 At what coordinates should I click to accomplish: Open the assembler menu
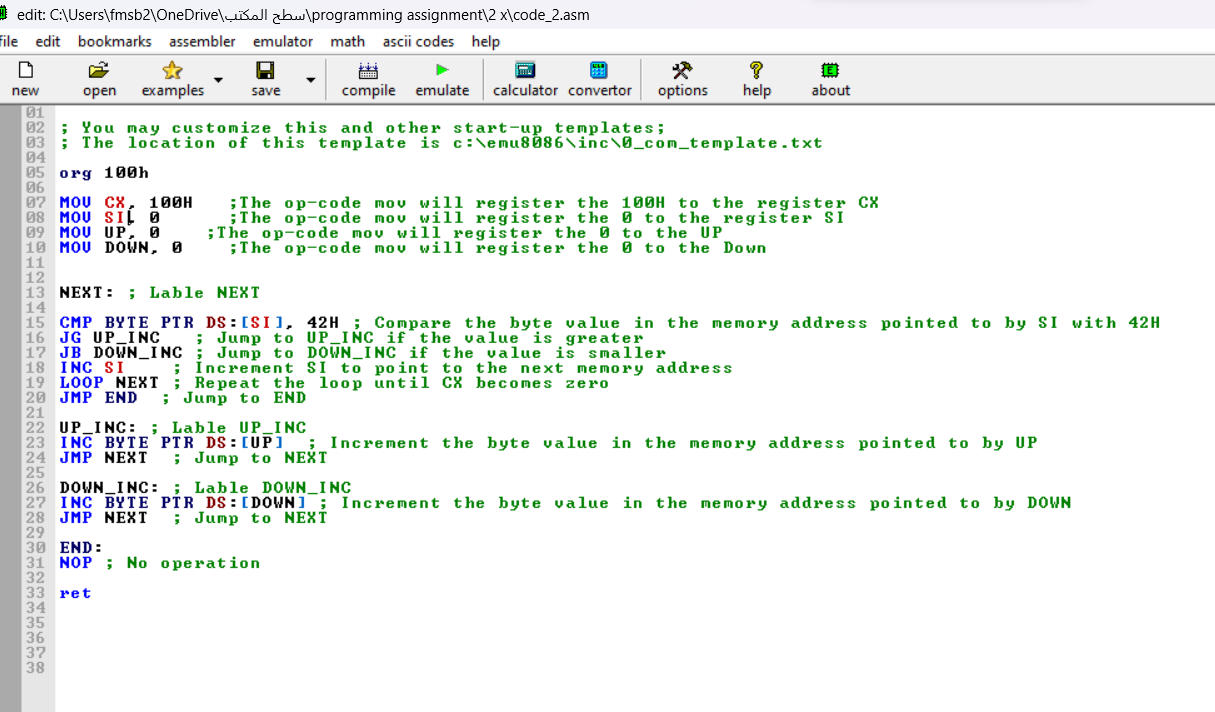coord(202,42)
